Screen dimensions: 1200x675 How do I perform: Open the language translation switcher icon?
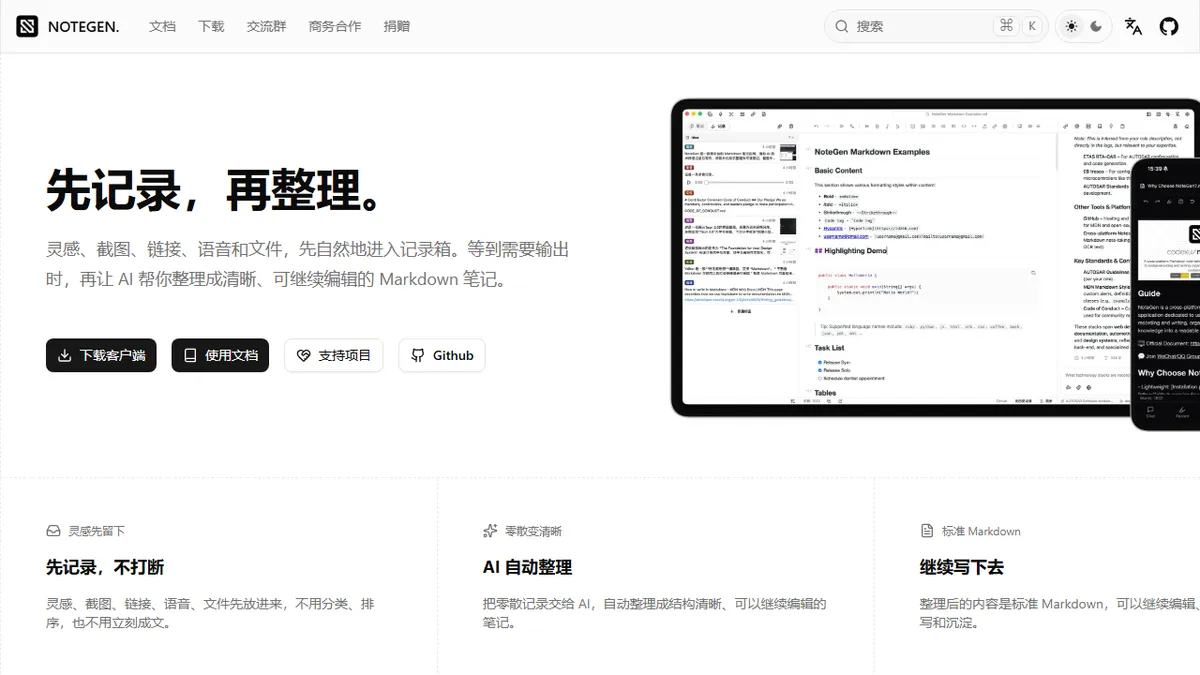coord(1133,27)
